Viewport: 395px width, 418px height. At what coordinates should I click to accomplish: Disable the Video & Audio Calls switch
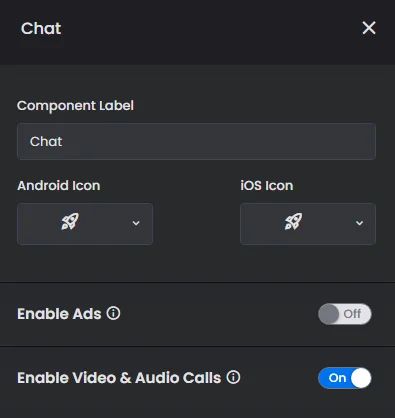pyautogui.click(x=345, y=378)
